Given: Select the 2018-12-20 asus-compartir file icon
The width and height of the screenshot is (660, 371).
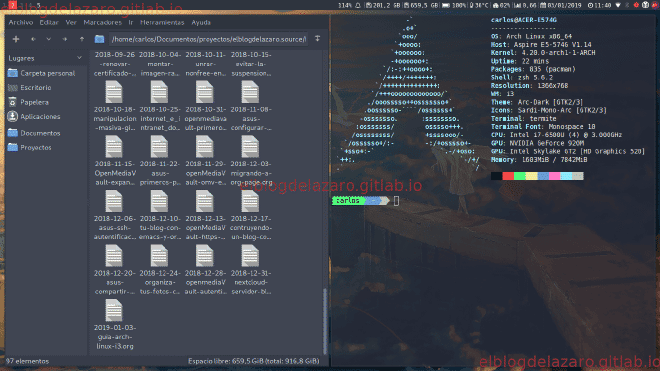Looking at the screenshot, I should pos(114,256).
